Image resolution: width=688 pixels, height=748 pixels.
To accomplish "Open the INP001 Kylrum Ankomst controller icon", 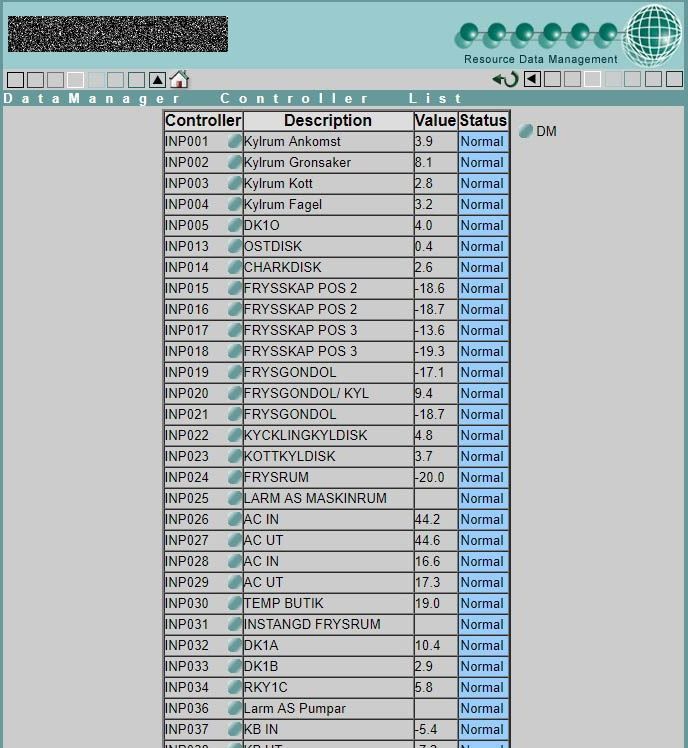I will pos(235,142).
